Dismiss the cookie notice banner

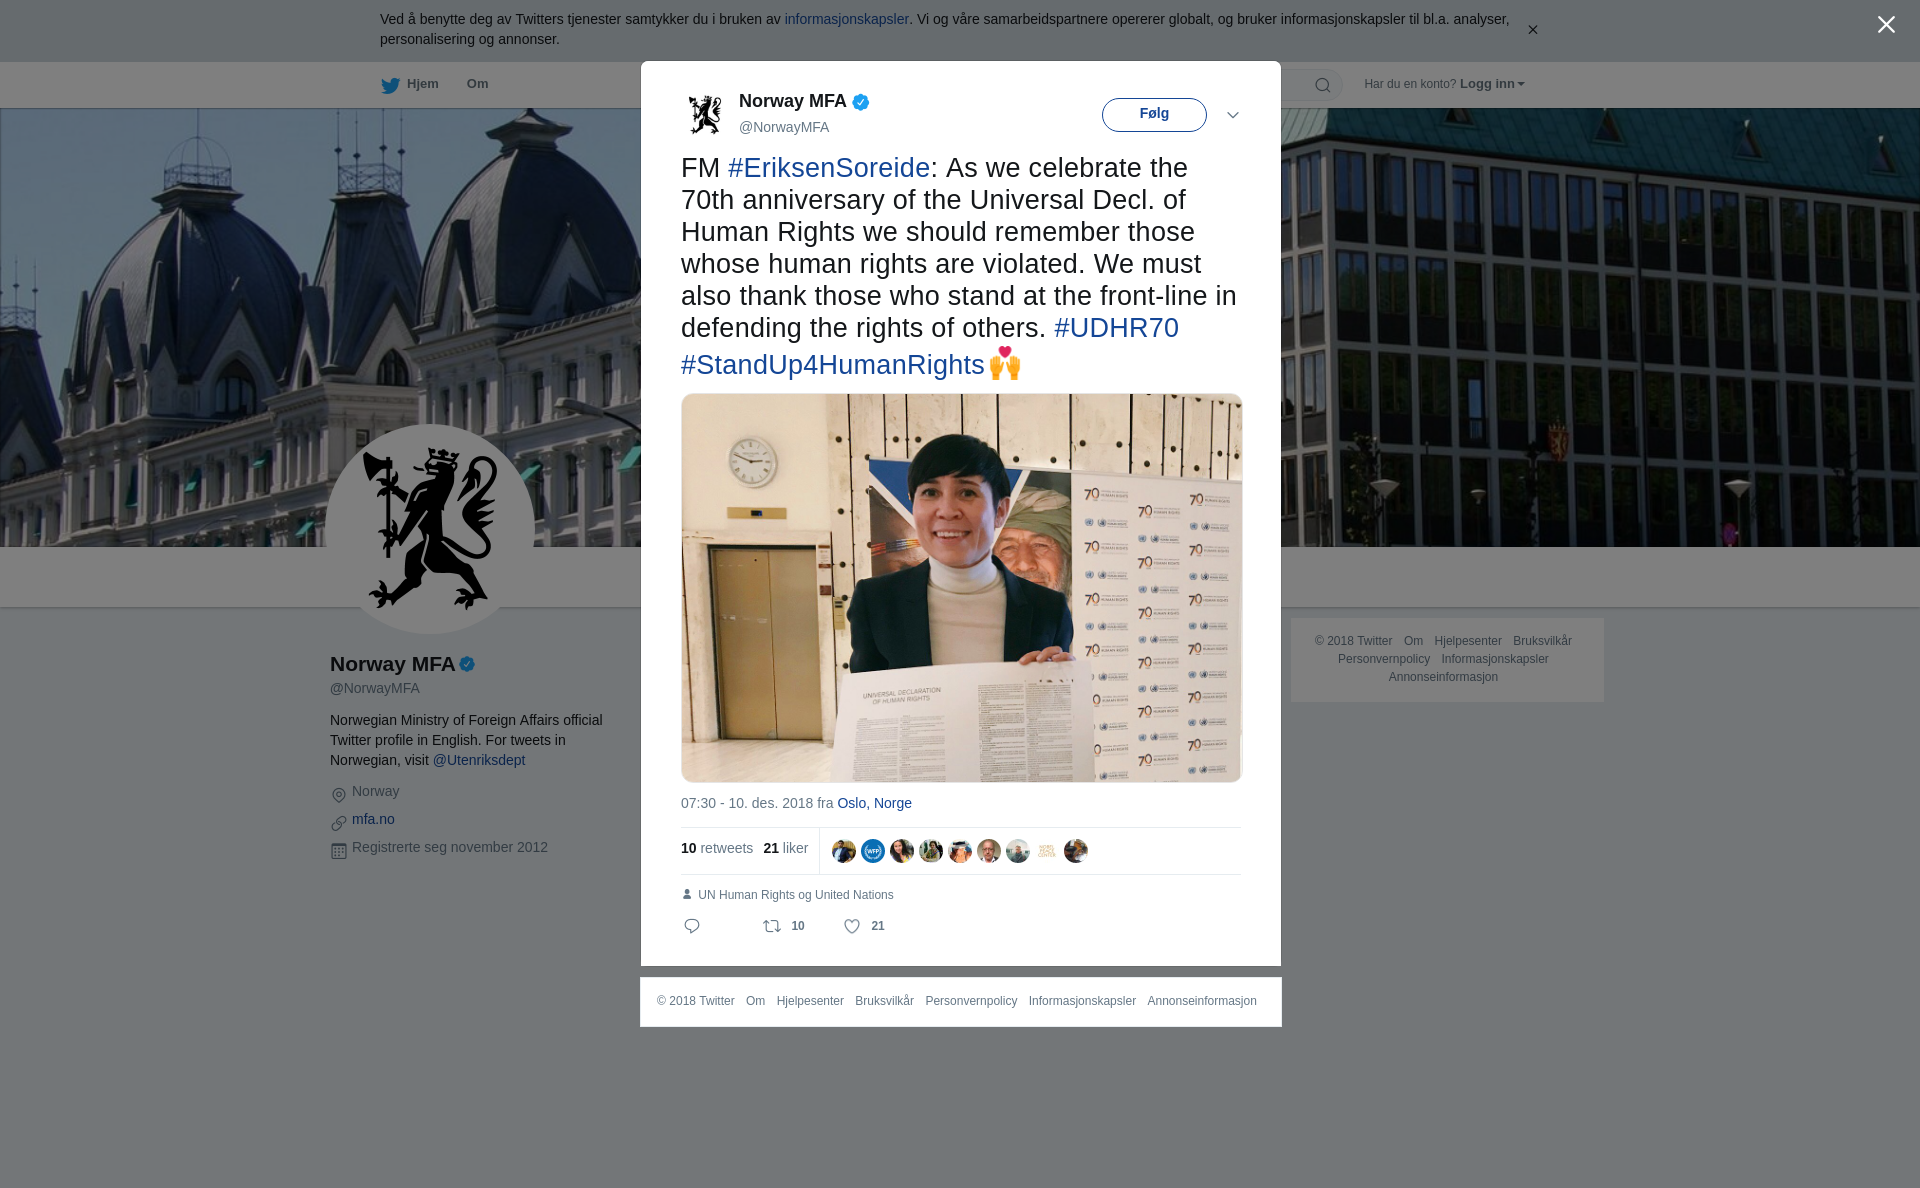point(1532,30)
